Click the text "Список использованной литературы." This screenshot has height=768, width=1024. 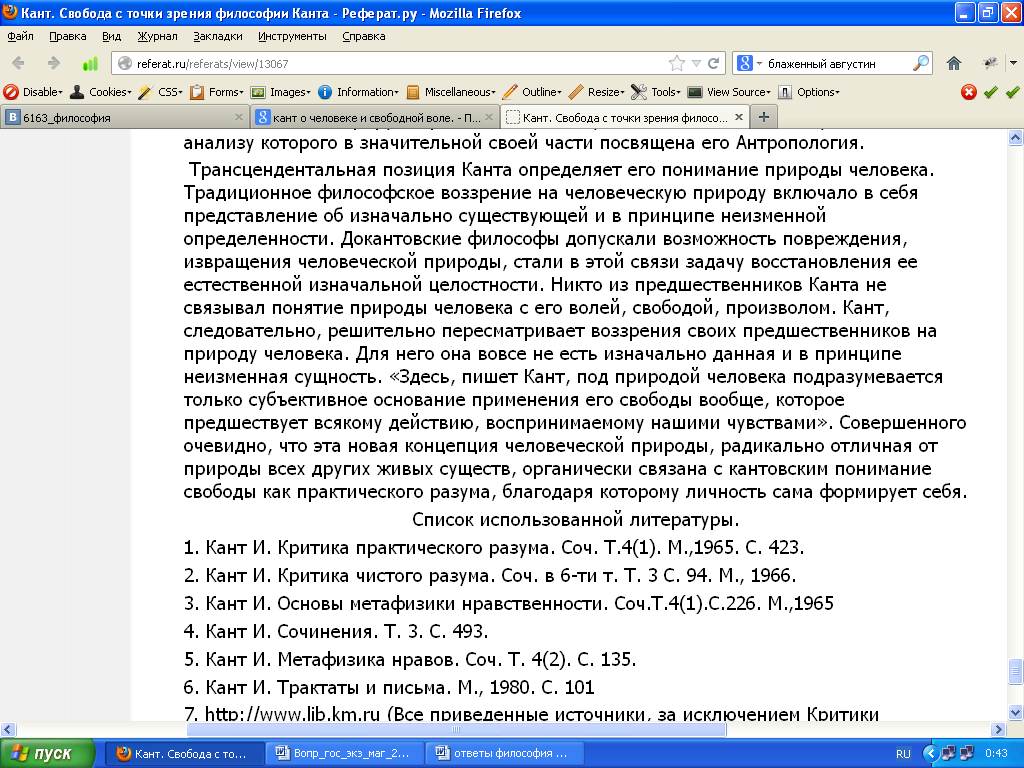575,520
